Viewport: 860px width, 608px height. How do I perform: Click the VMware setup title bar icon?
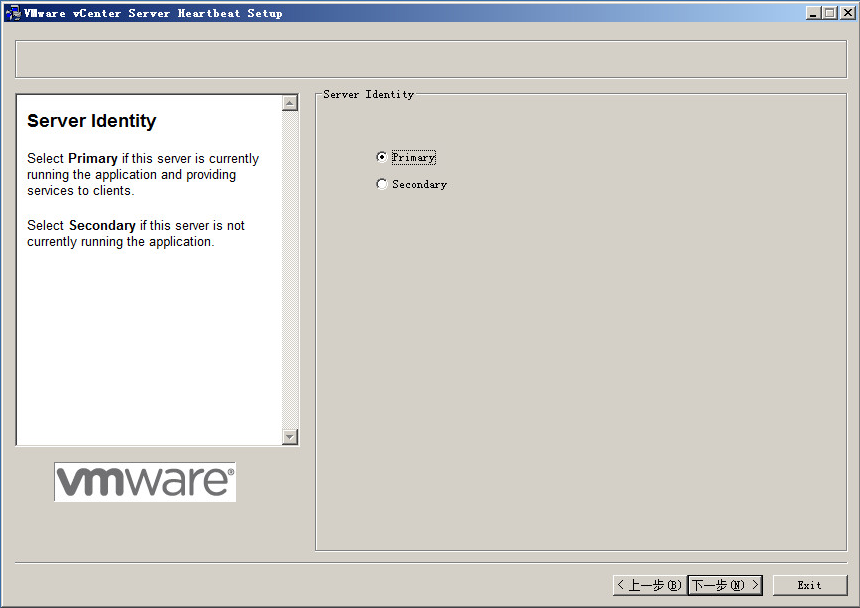12,13
